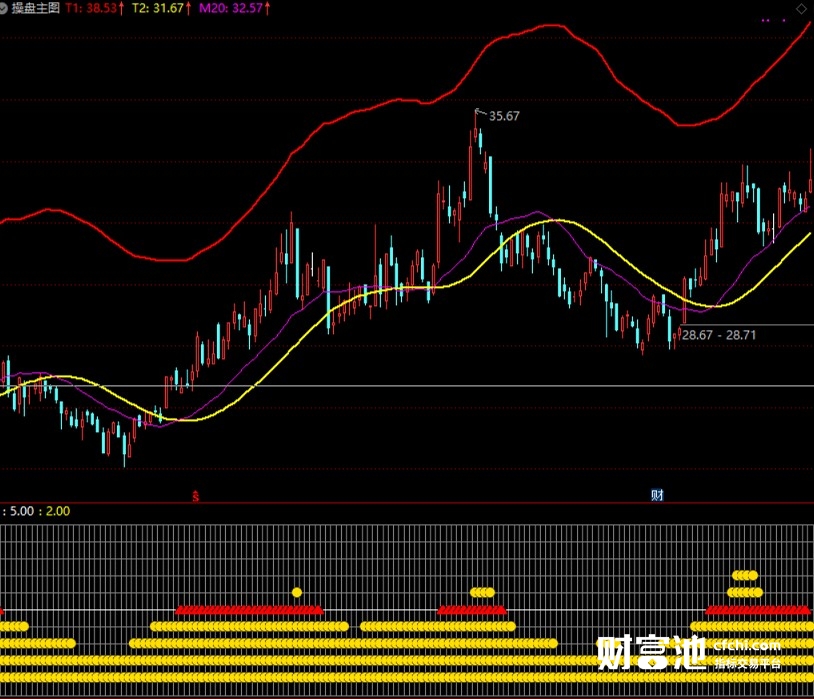Click the purple dots at top right
The image size is (814, 699).
click(772, 19)
